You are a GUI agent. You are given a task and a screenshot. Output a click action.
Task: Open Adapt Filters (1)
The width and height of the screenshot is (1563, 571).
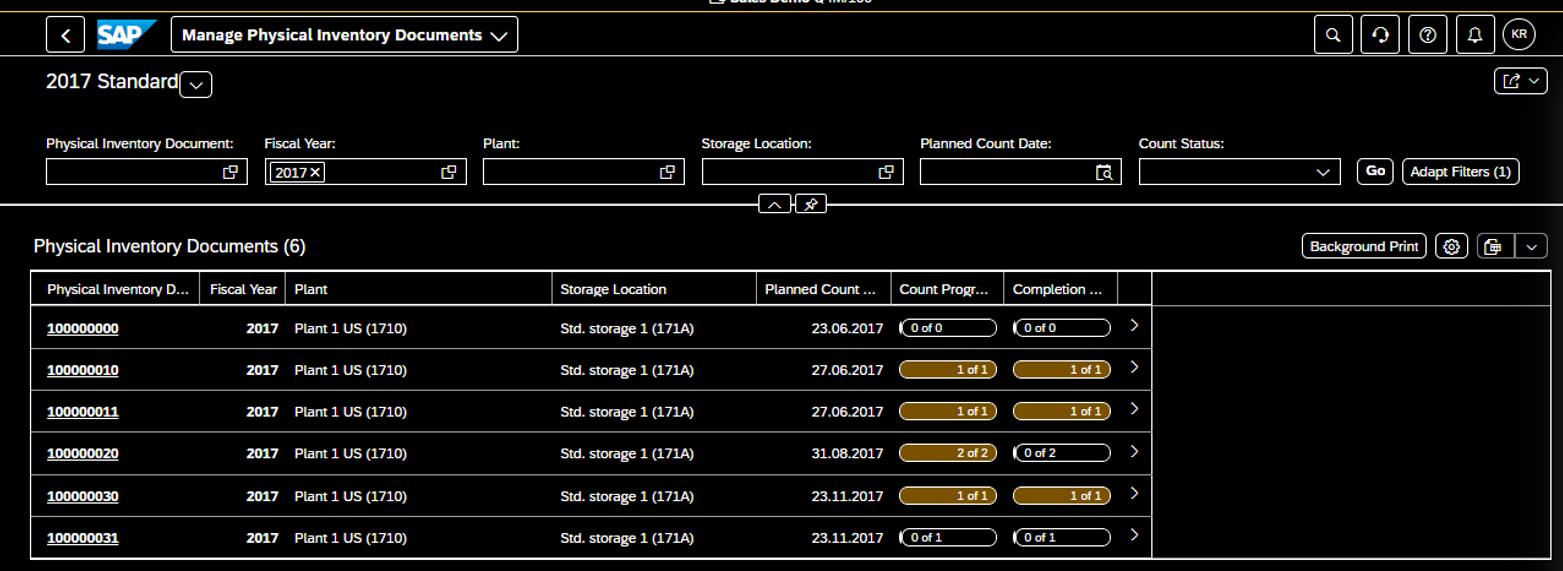pos(1460,172)
